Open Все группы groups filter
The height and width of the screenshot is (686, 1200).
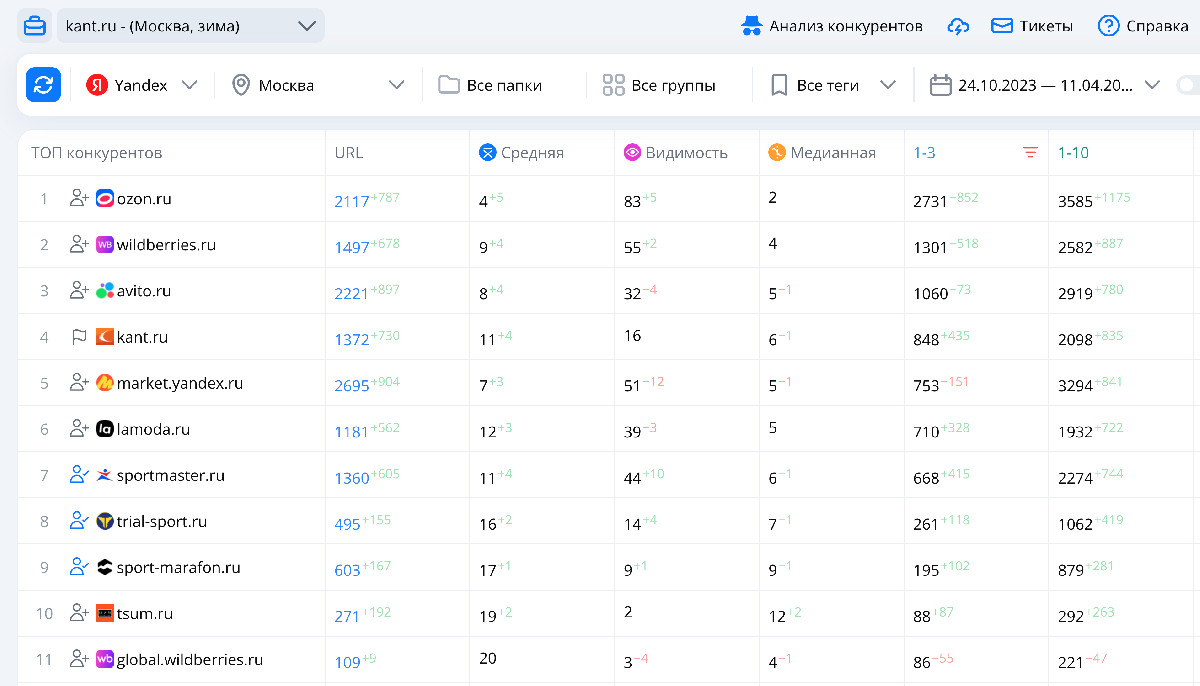click(659, 85)
